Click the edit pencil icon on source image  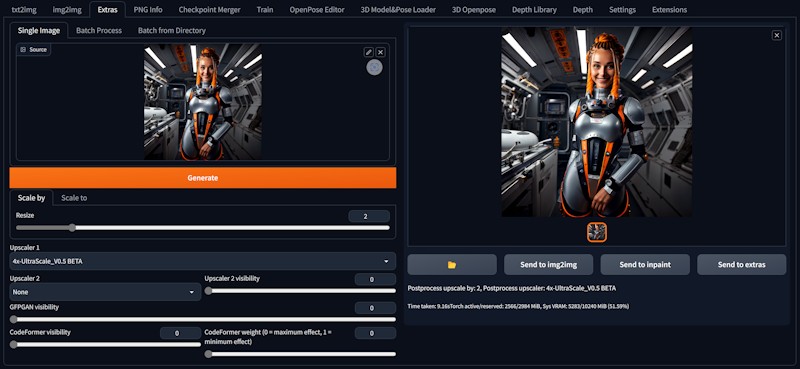(368, 52)
